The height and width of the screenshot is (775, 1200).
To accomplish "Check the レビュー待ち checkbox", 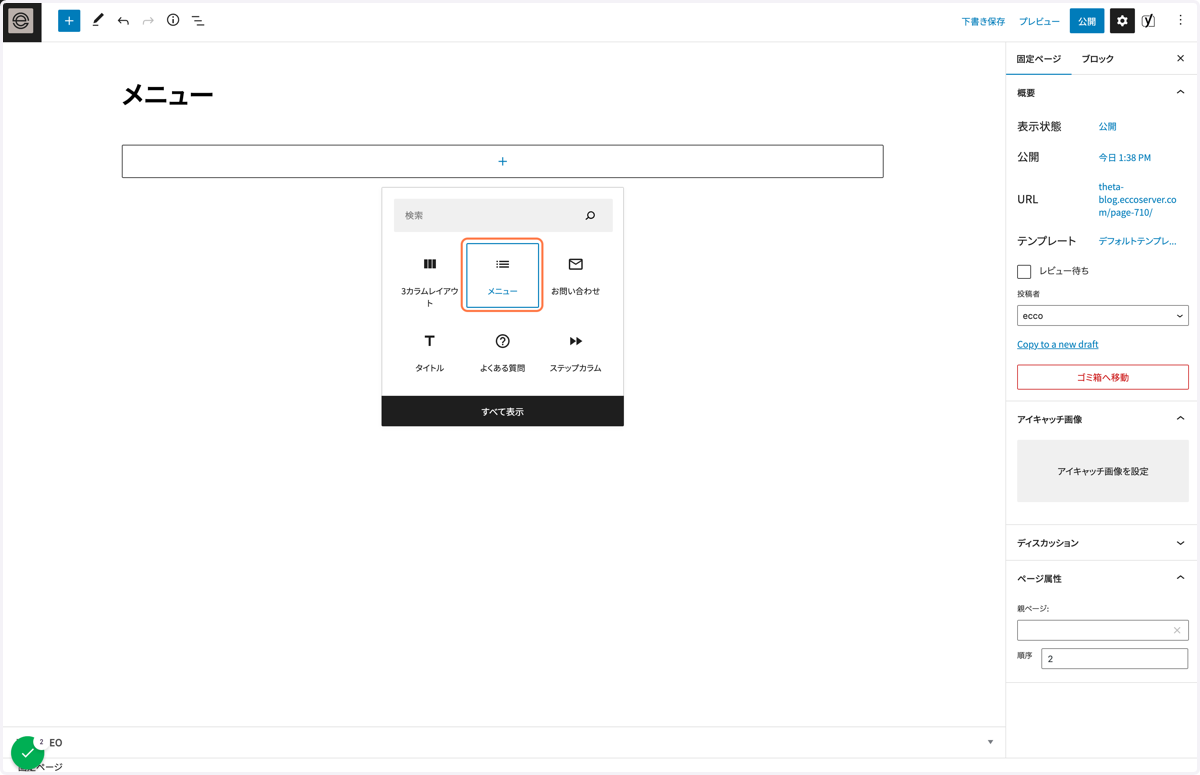I will point(1024,271).
